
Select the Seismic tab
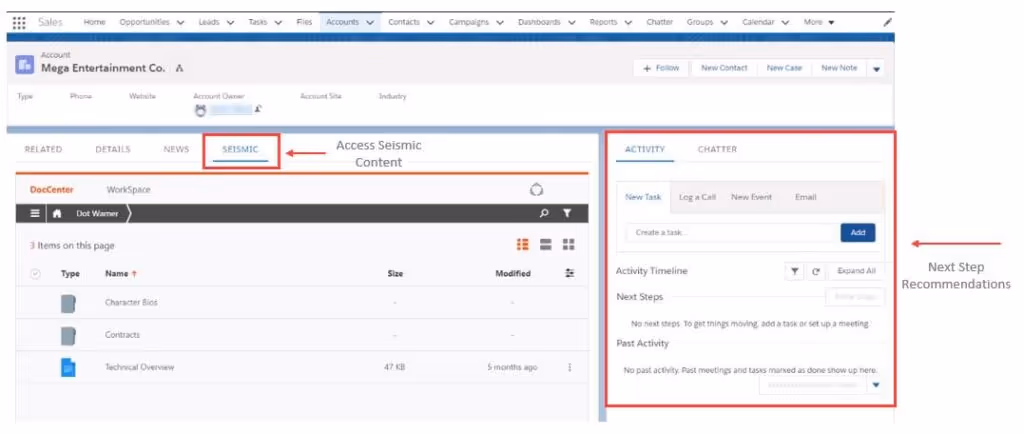coord(240,149)
